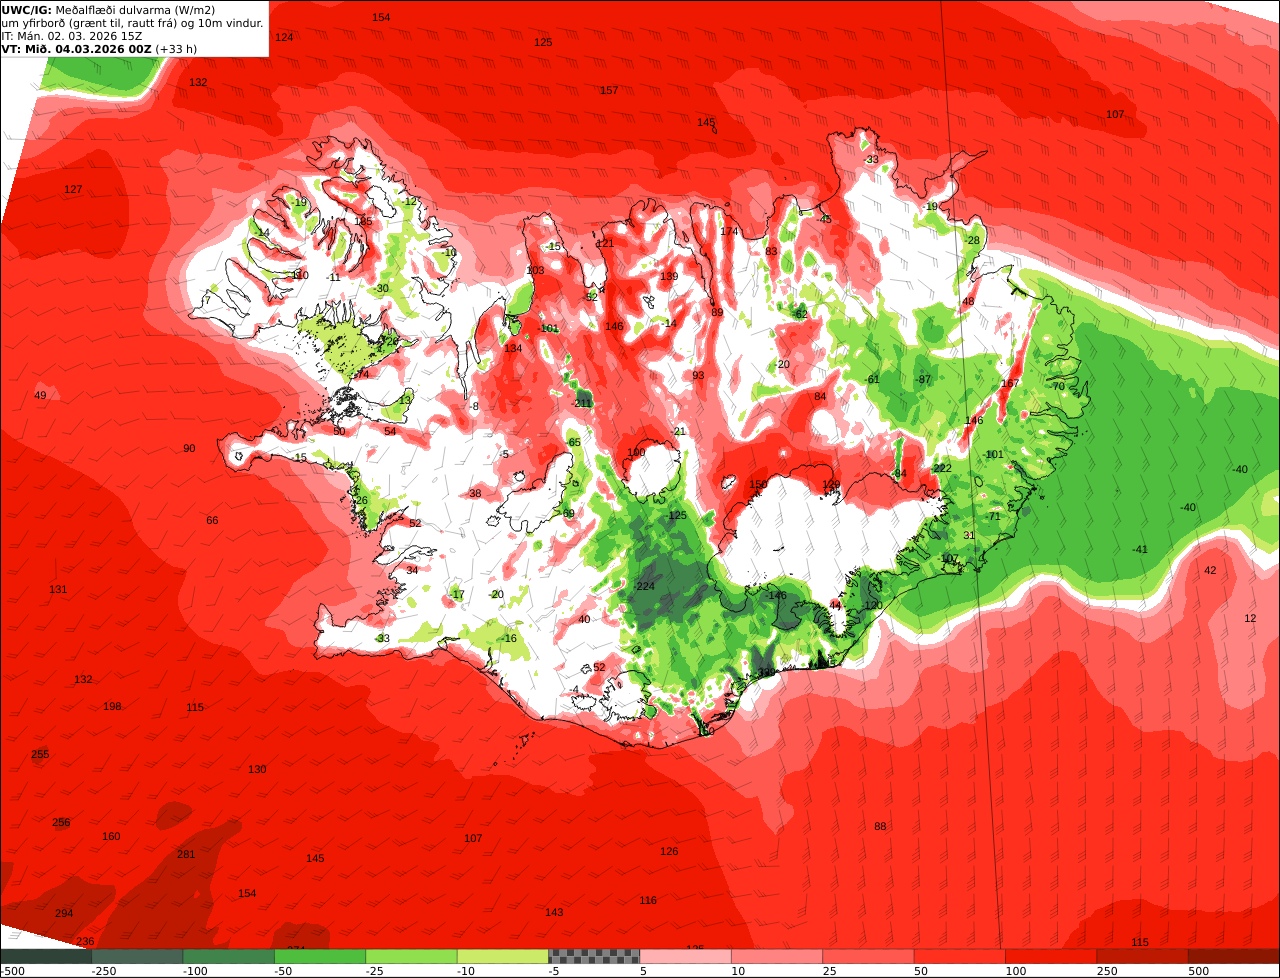Viewport: 1280px width, 978px height.
Task: Click the map value 255
Action: pyautogui.click(x=40, y=754)
